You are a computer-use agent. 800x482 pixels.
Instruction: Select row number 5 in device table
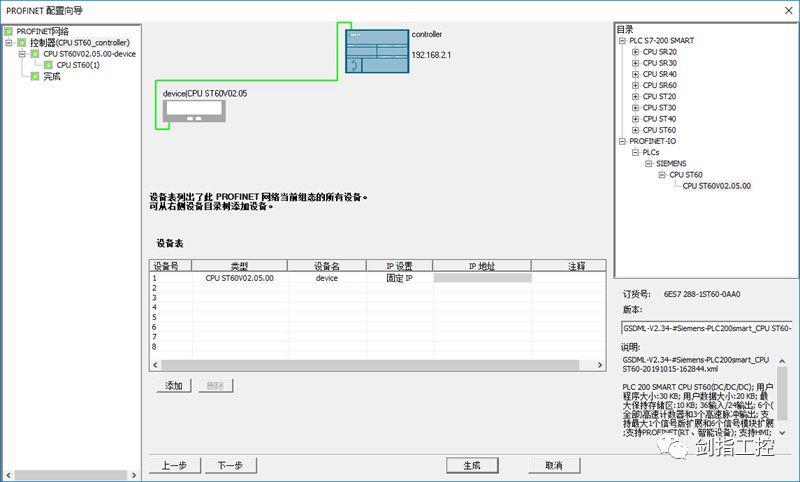point(154,317)
